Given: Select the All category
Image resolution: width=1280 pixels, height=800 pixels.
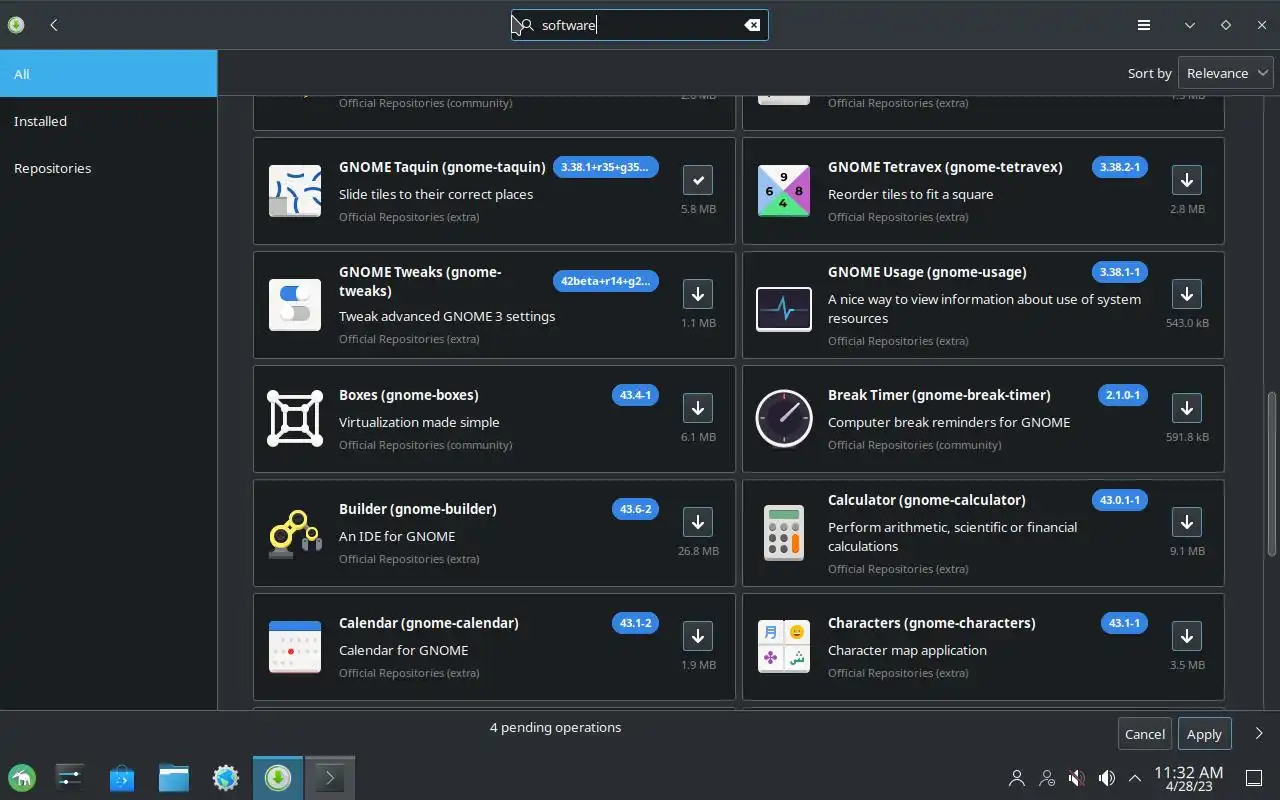Looking at the screenshot, I should [108, 74].
